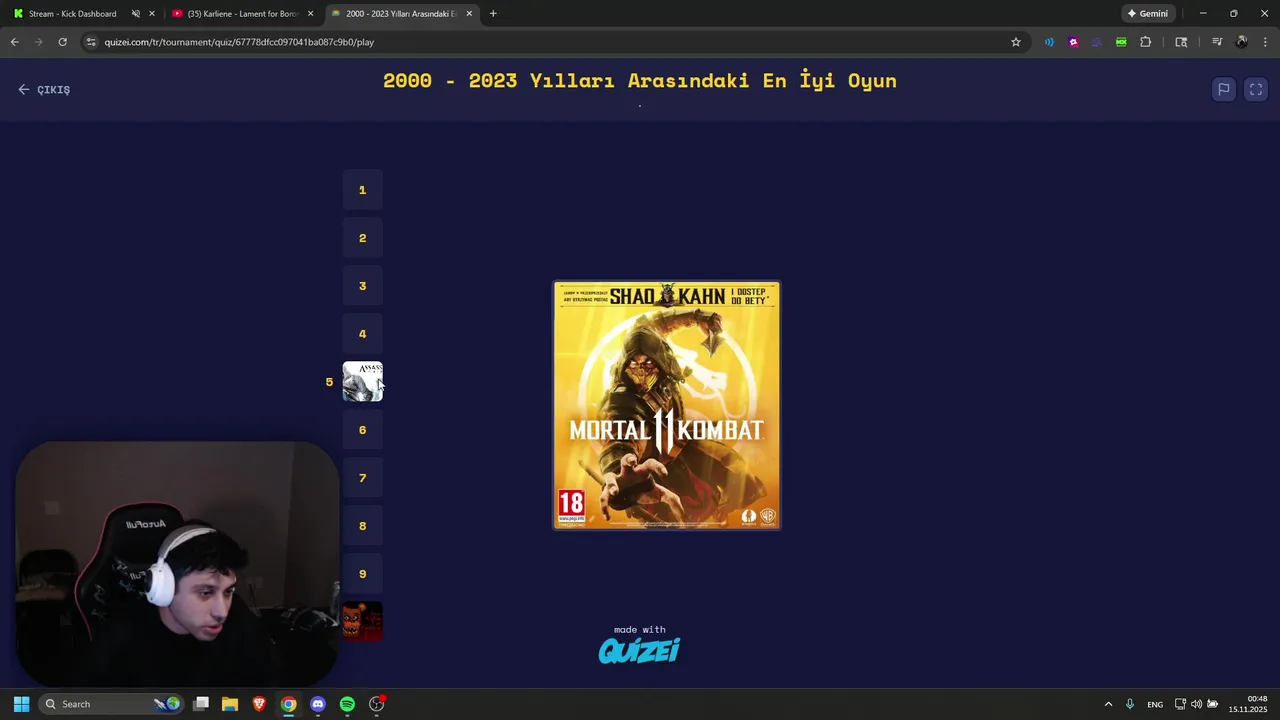The height and width of the screenshot is (720, 1280).
Task: Click the pink-purple extension icon
Action: click(x=1073, y=42)
